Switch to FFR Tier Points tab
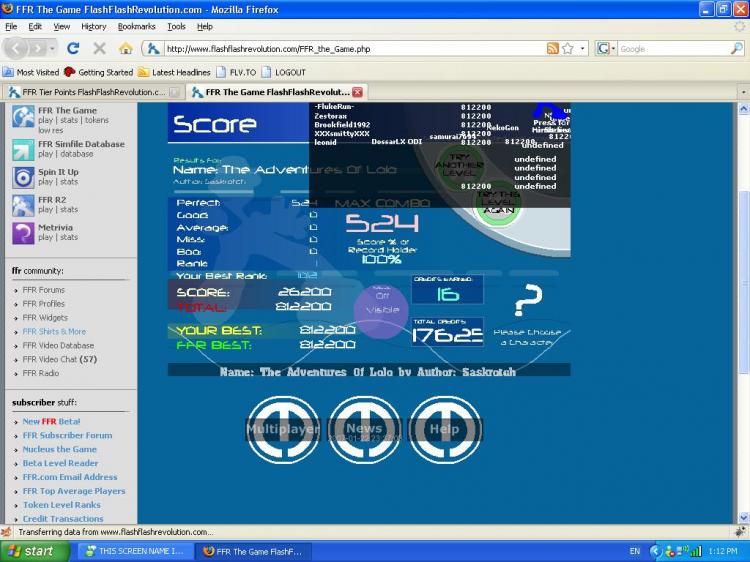 coord(93,92)
